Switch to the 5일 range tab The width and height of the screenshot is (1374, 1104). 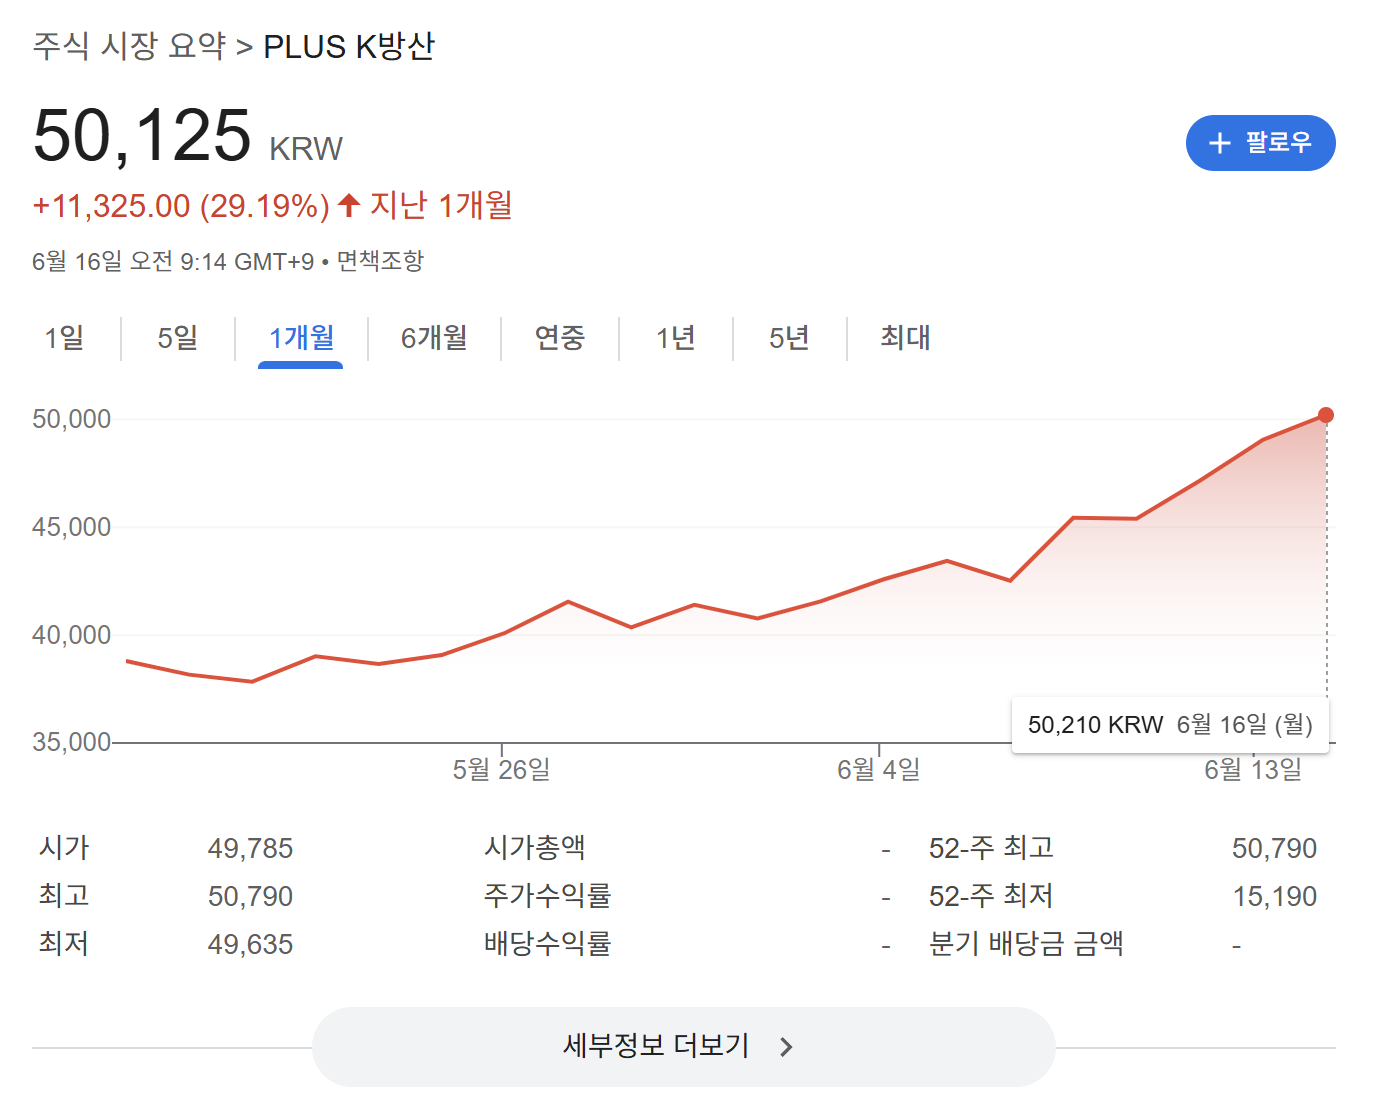[x=178, y=338]
